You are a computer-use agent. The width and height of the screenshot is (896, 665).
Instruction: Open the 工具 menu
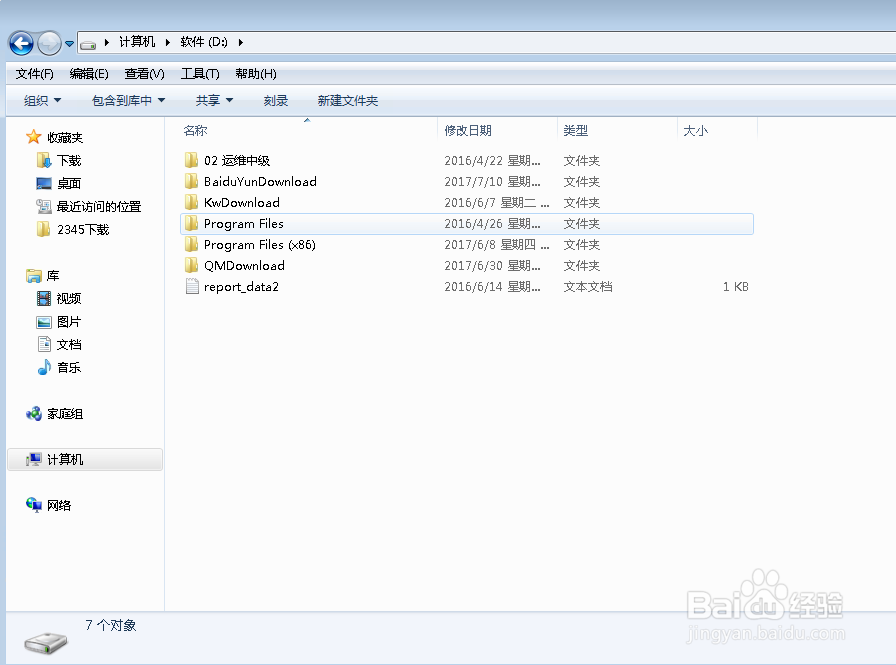click(x=198, y=73)
